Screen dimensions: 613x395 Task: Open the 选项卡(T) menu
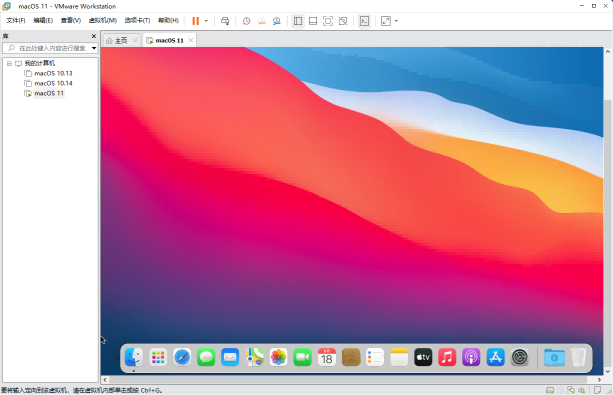point(137,20)
